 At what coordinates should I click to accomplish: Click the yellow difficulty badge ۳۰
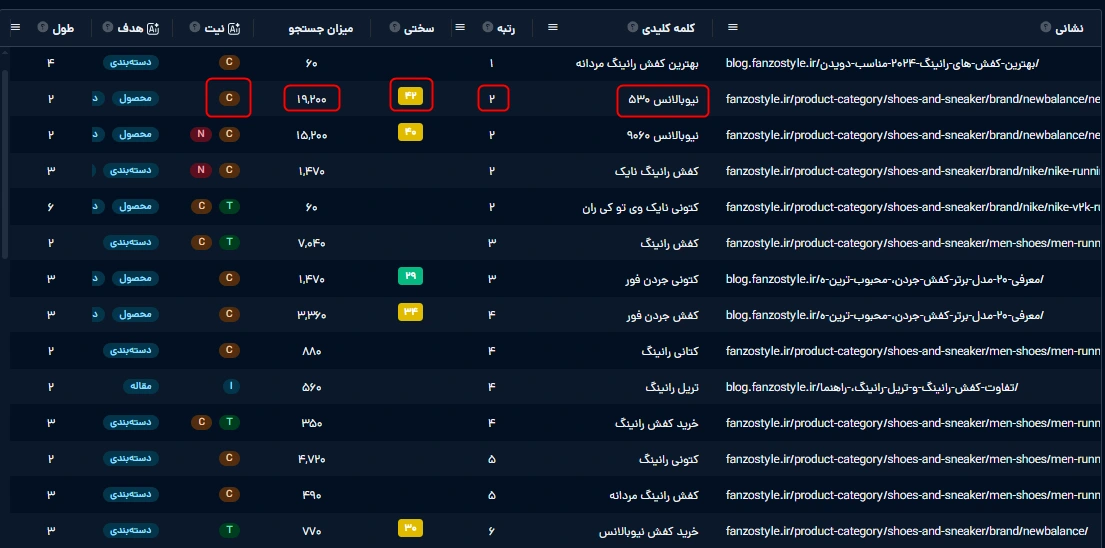(x=410, y=528)
